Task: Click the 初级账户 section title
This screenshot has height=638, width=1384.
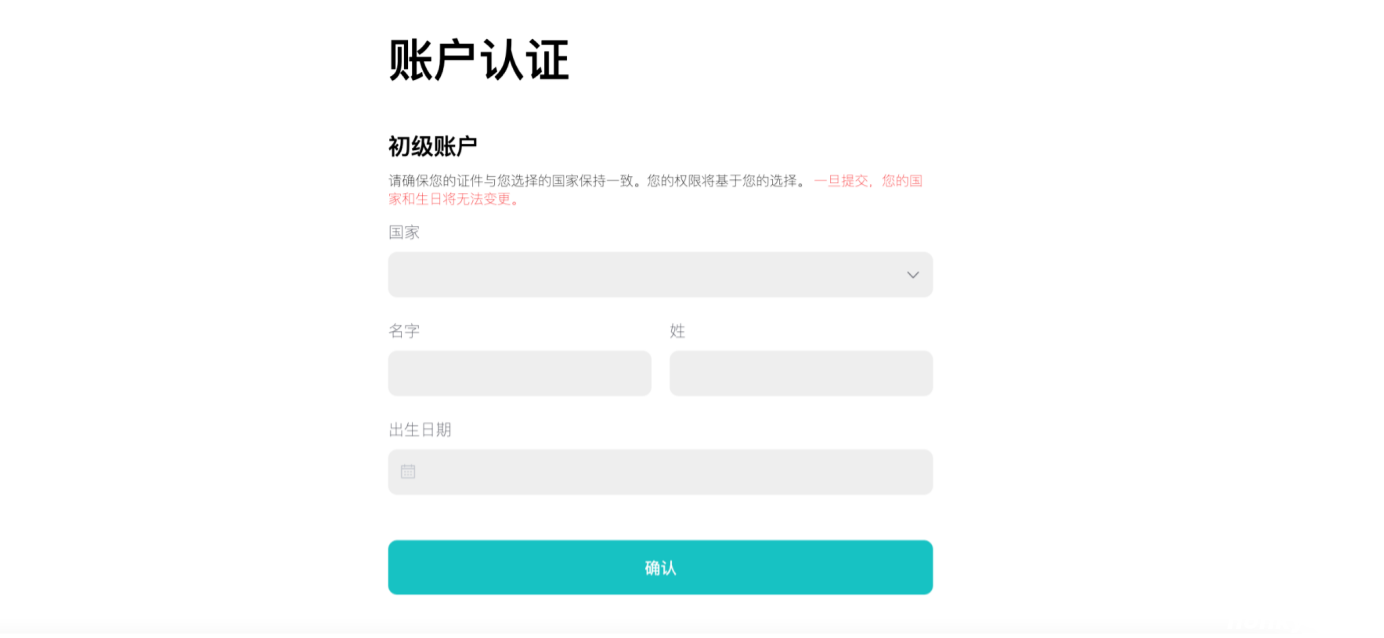Action: 432,146
